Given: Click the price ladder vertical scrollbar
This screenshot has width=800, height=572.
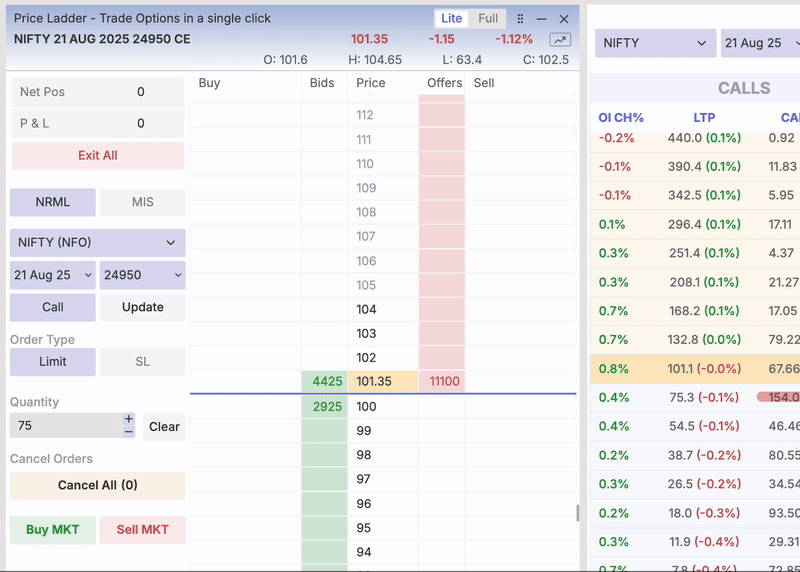Looking at the screenshot, I should tap(575, 513).
